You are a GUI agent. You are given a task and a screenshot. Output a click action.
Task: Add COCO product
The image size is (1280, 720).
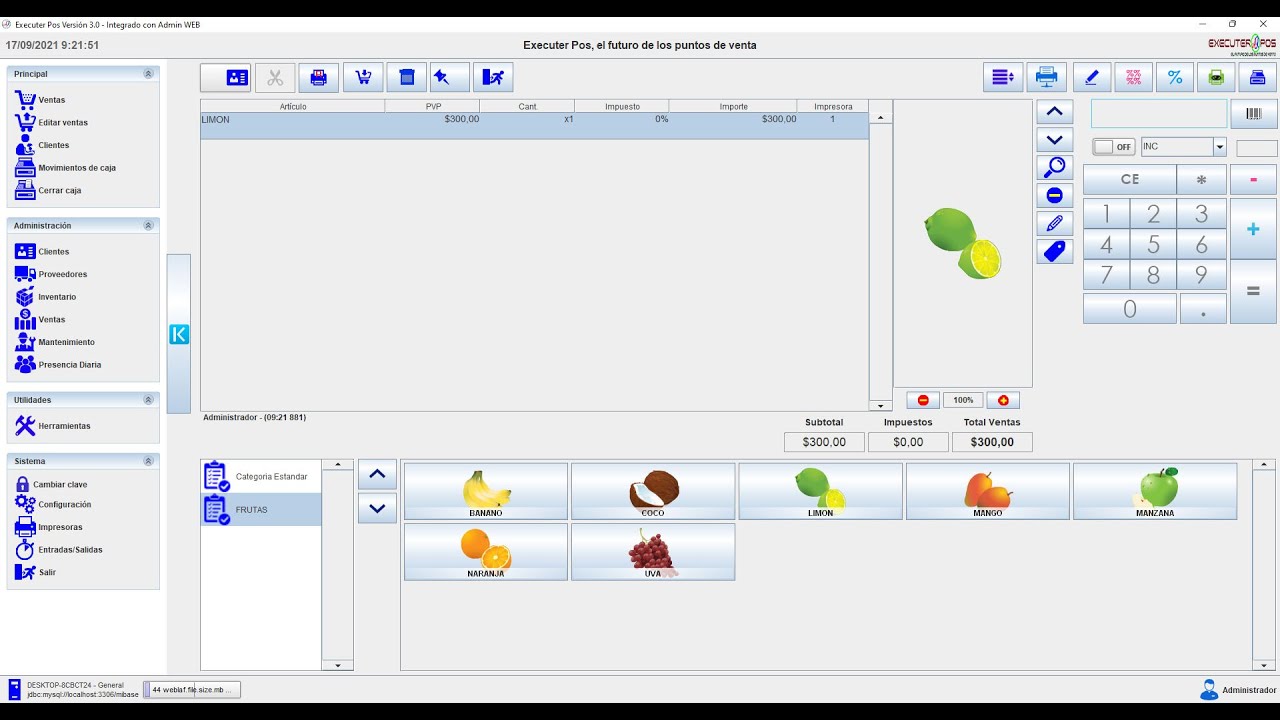tap(653, 491)
